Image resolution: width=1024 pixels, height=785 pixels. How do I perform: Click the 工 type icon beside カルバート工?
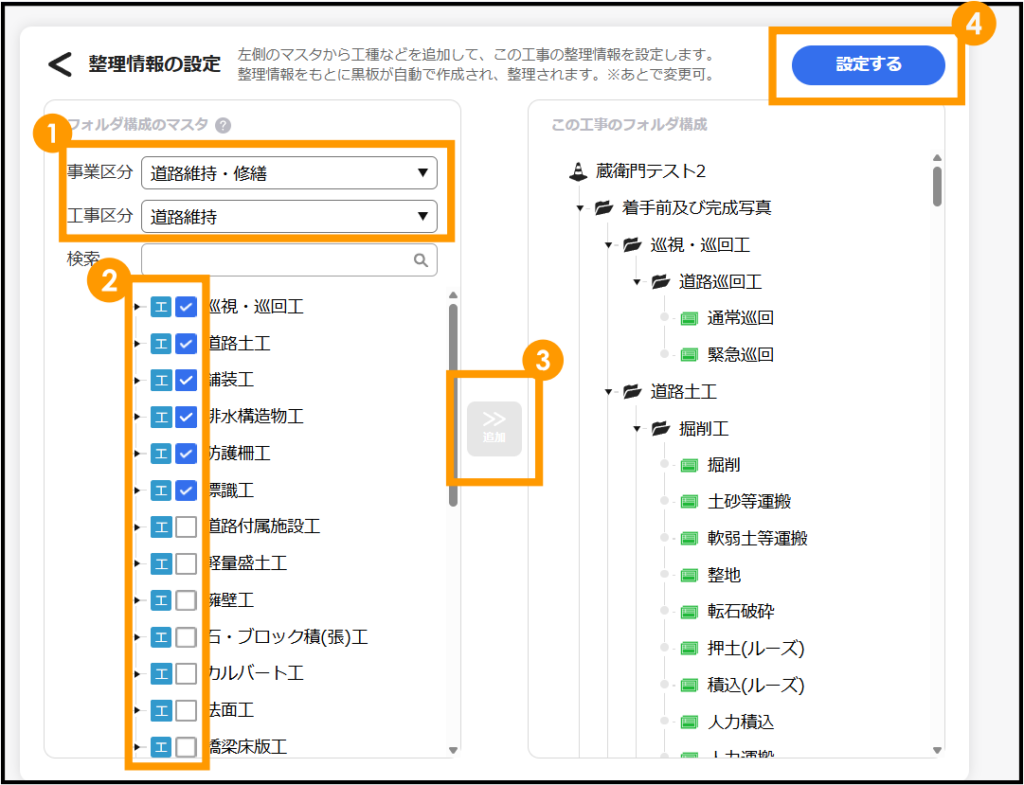[x=161, y=673]
